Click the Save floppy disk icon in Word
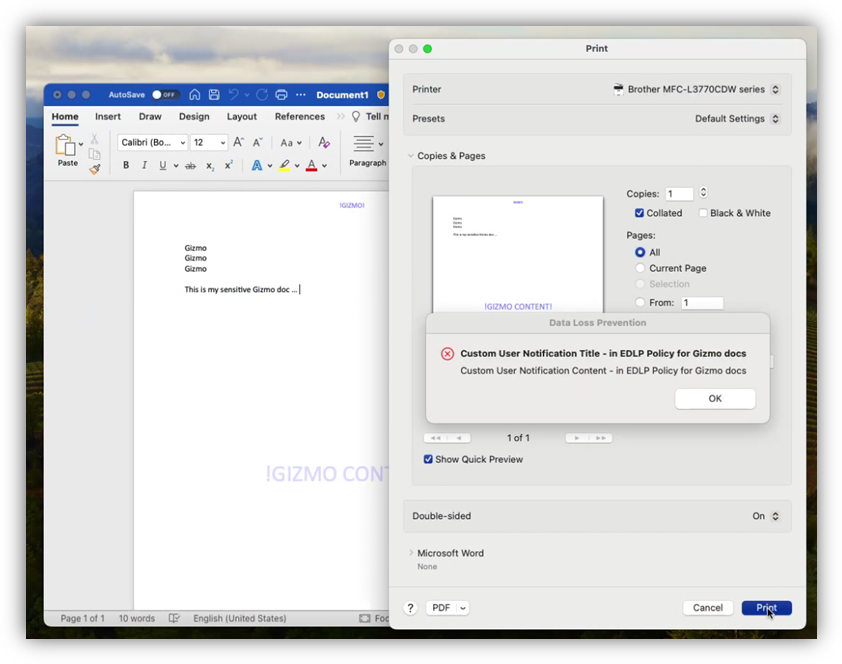Image resolution: width=842 pixels, height=664 pixels. [x=214, y=94]
